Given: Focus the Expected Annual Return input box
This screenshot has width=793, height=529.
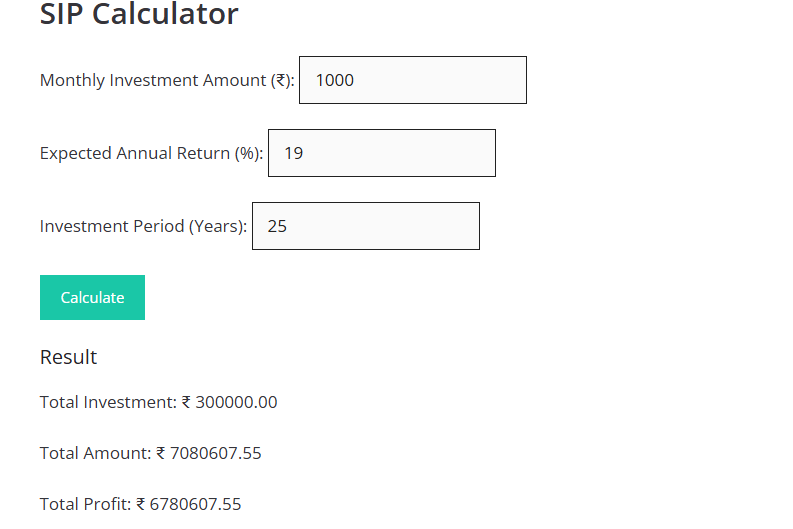Looking at the screenshot, I should pos(381,153).
